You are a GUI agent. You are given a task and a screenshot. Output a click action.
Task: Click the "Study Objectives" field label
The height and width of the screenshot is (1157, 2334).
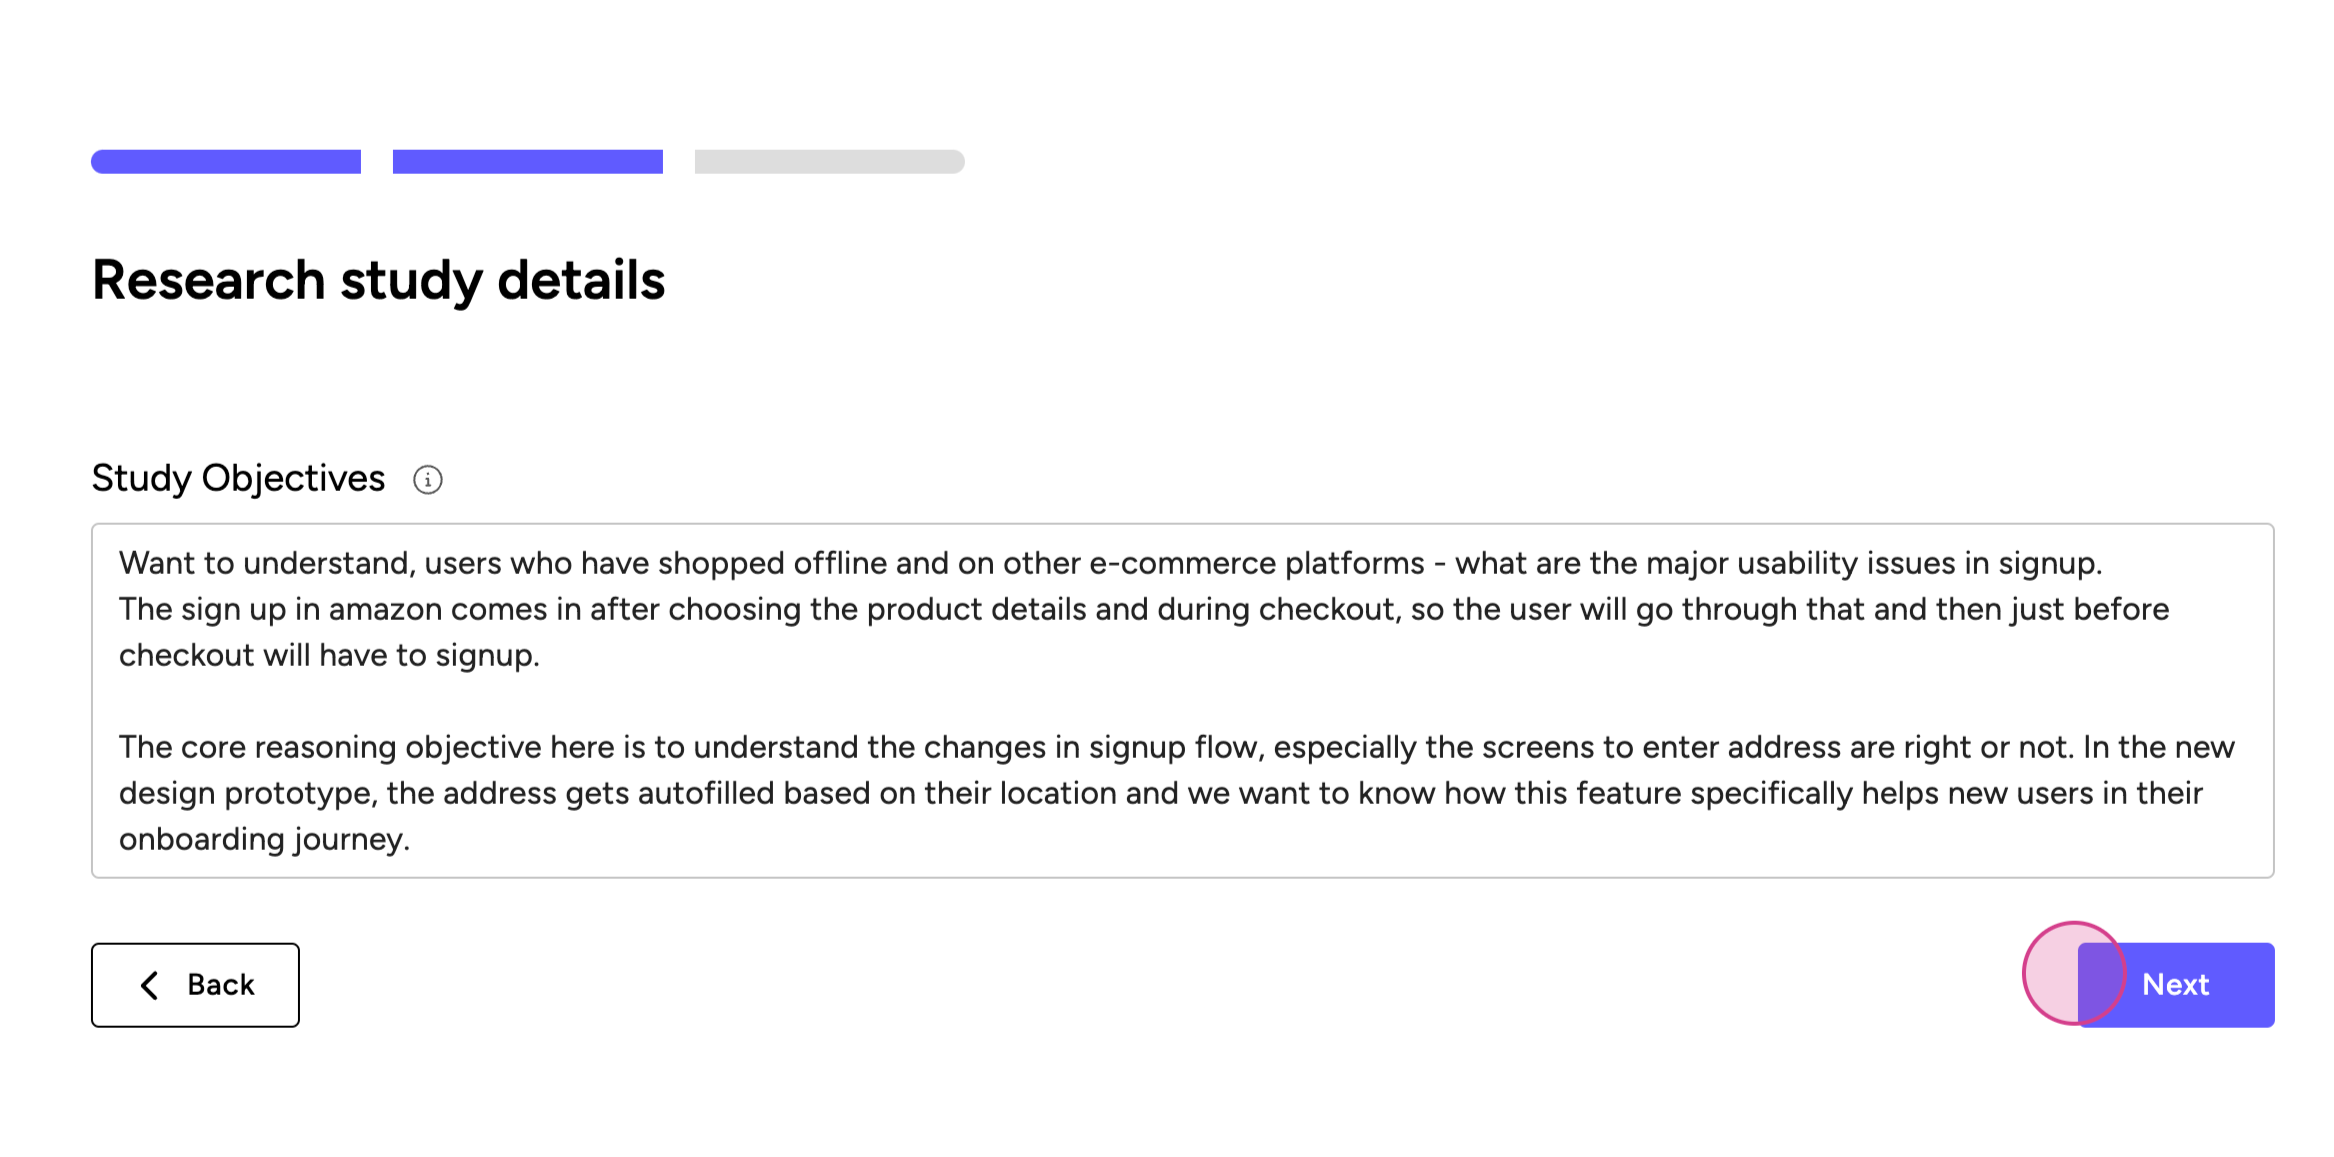[x=238, y=479]
